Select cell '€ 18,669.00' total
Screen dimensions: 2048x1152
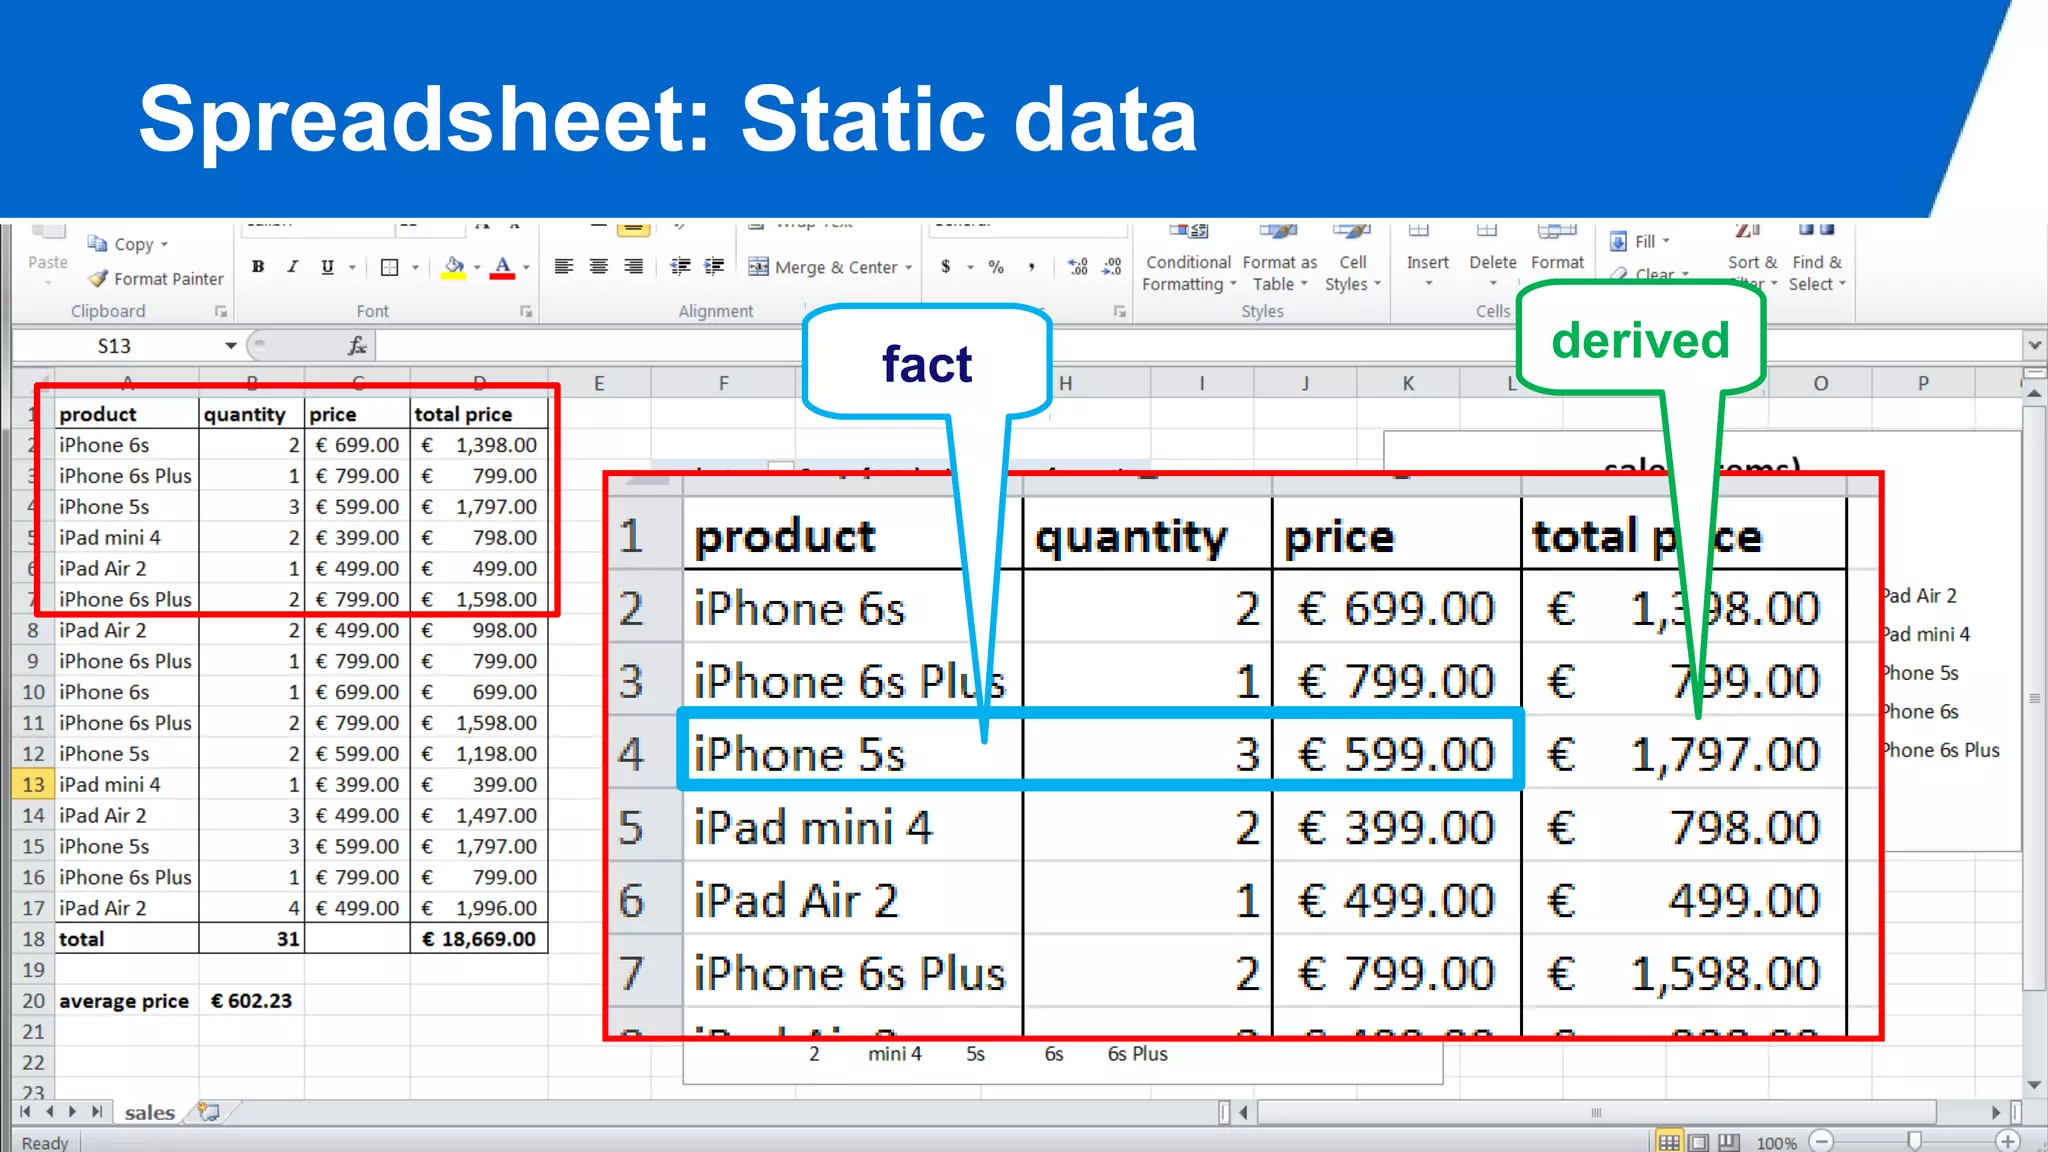[479, 939]
